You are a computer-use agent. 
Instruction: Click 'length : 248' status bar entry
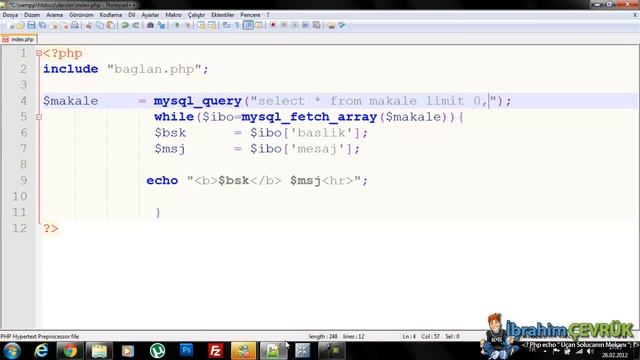(x=323, y=336)
